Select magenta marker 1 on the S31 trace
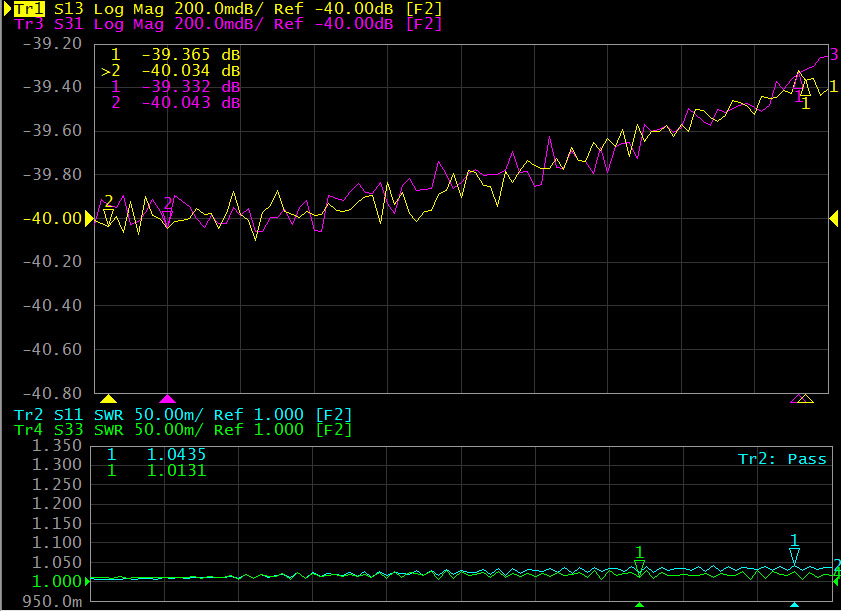The image size is (841, 611). click(x=799, y=89)
